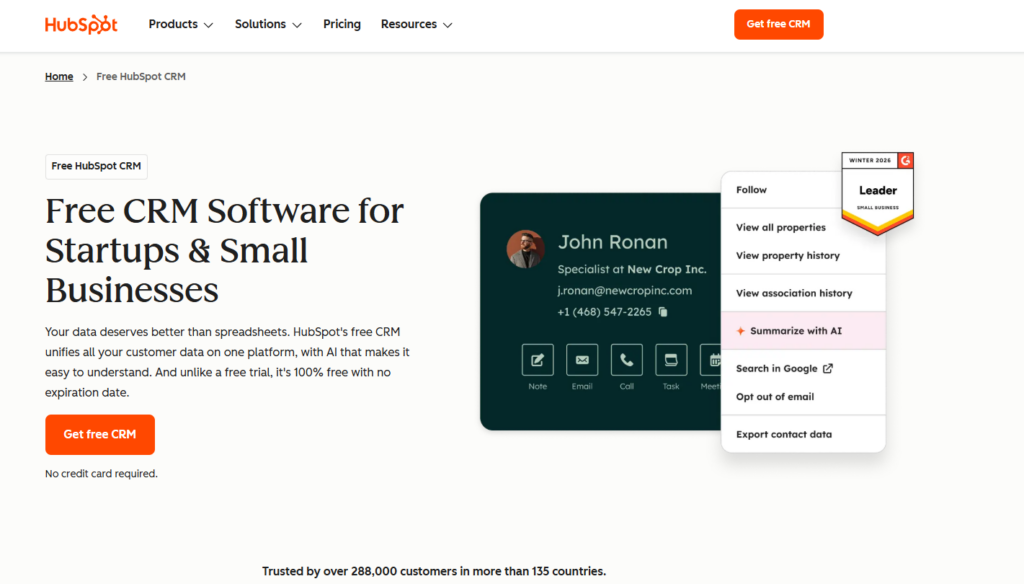Click the Free HubSpot CRM breadcrumb text
This screenshot has height=584, width=1024.
pyautogui.click(x=141, y=76)
